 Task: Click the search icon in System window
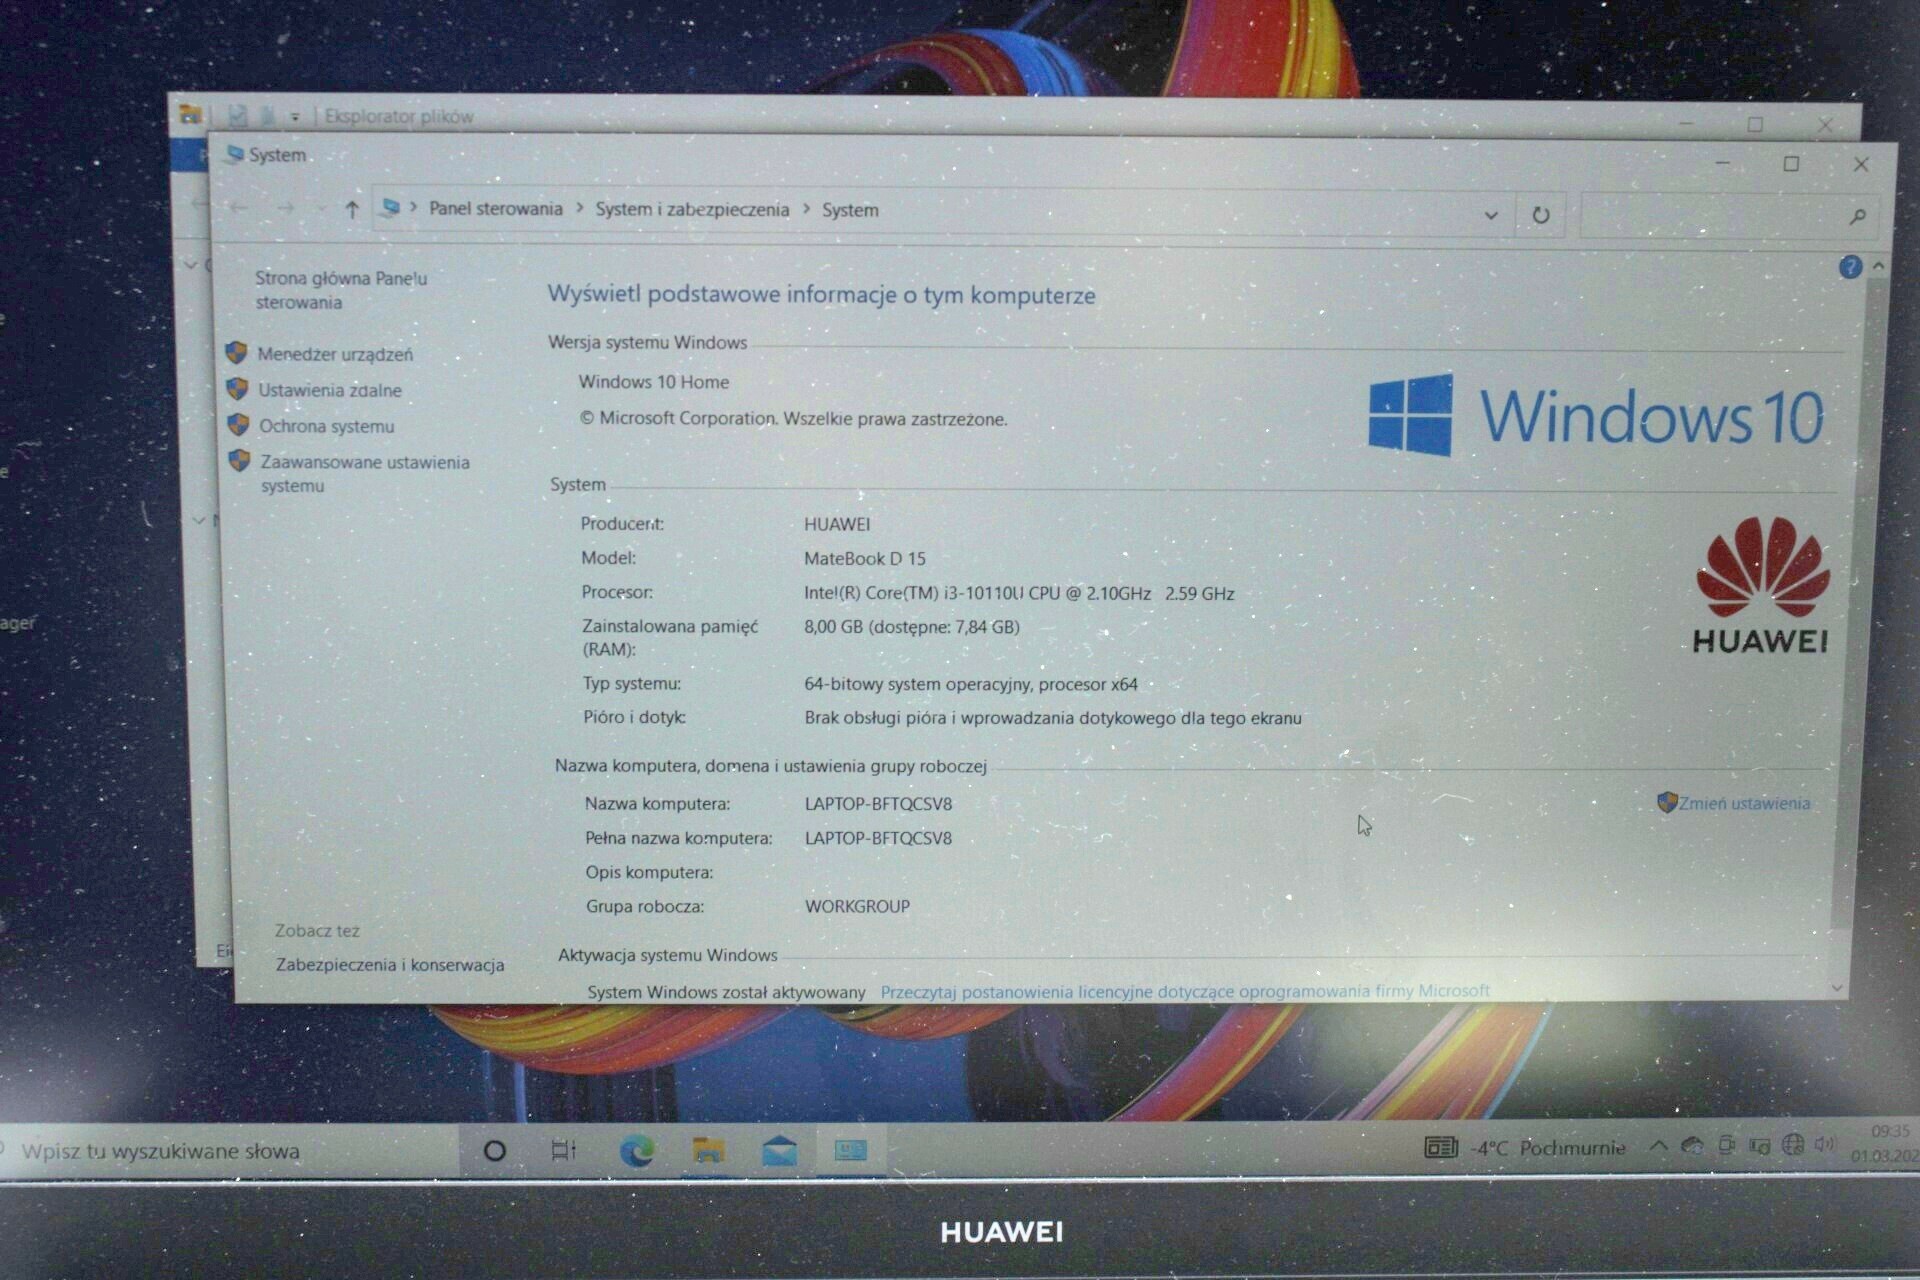tap(1857, 216)
